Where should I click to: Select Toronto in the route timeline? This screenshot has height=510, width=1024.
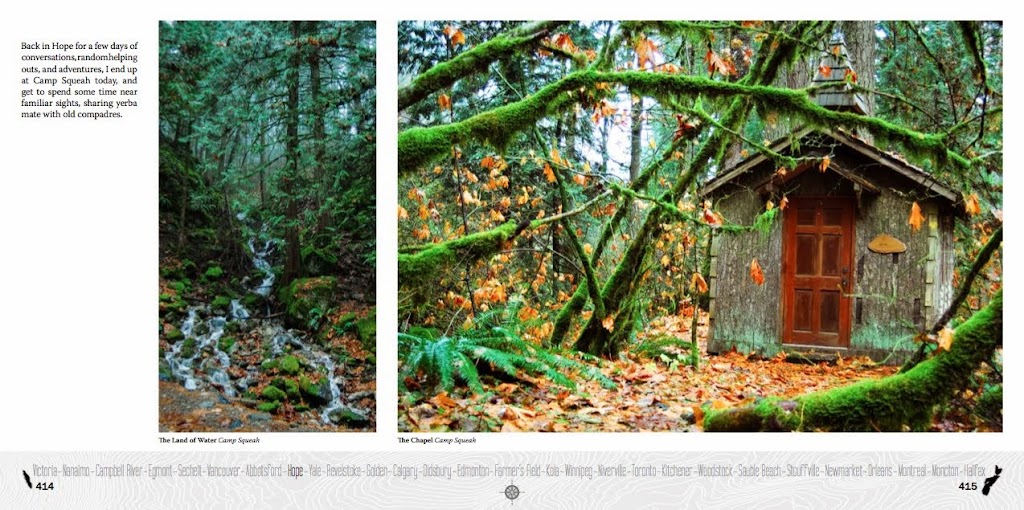643,471
